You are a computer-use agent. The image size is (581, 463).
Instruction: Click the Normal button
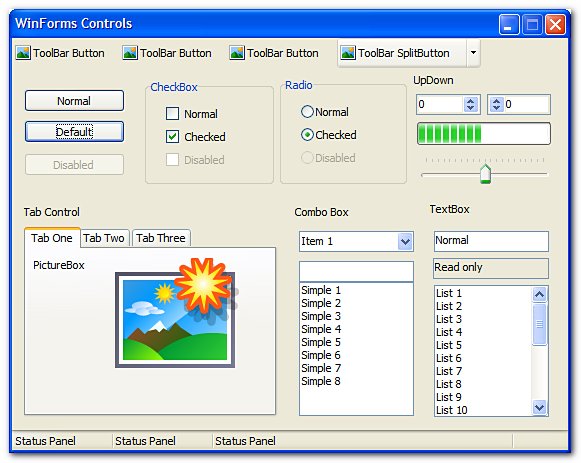tap(74, 101)
